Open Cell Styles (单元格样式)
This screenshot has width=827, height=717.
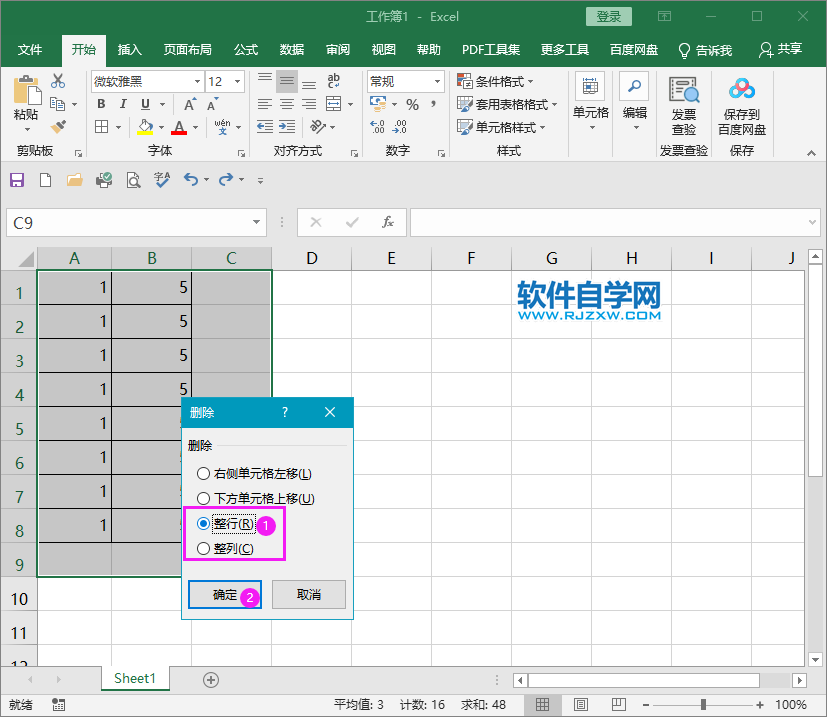click(503, 126)
